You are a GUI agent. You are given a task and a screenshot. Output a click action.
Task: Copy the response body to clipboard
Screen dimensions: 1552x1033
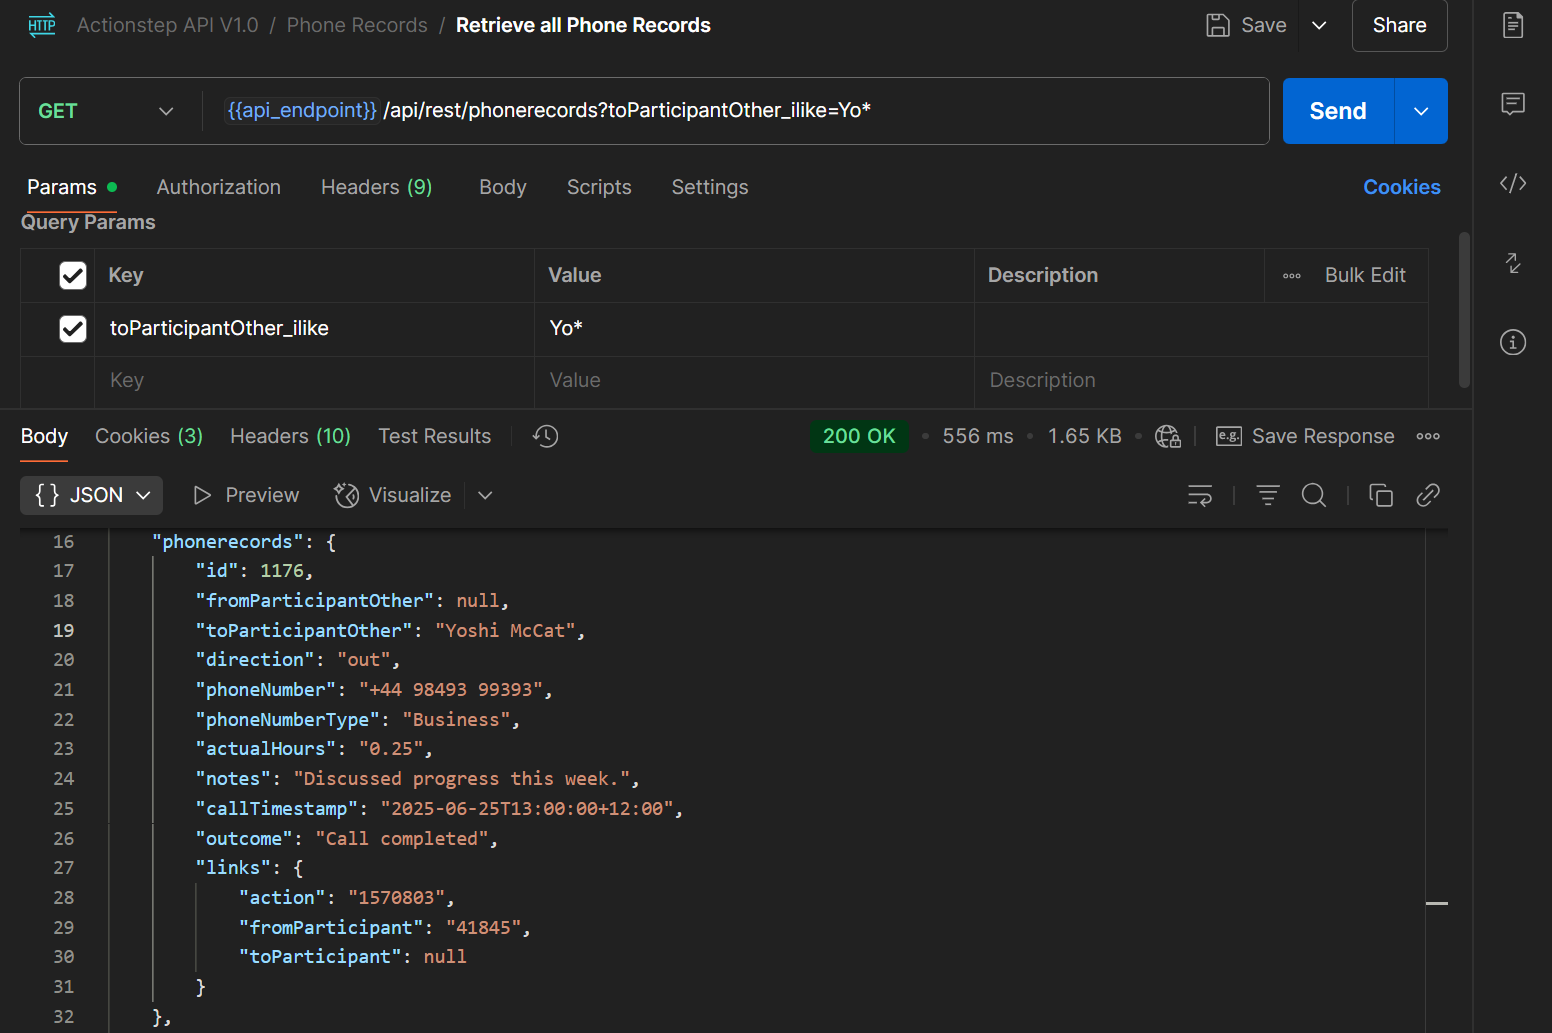pyautogui.click(x=1381, y=495)
